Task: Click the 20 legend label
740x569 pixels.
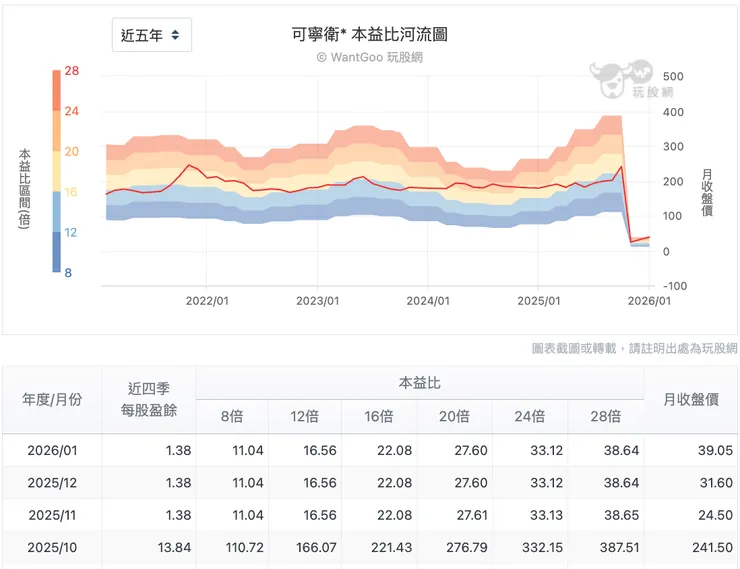Action: point(72,151)
